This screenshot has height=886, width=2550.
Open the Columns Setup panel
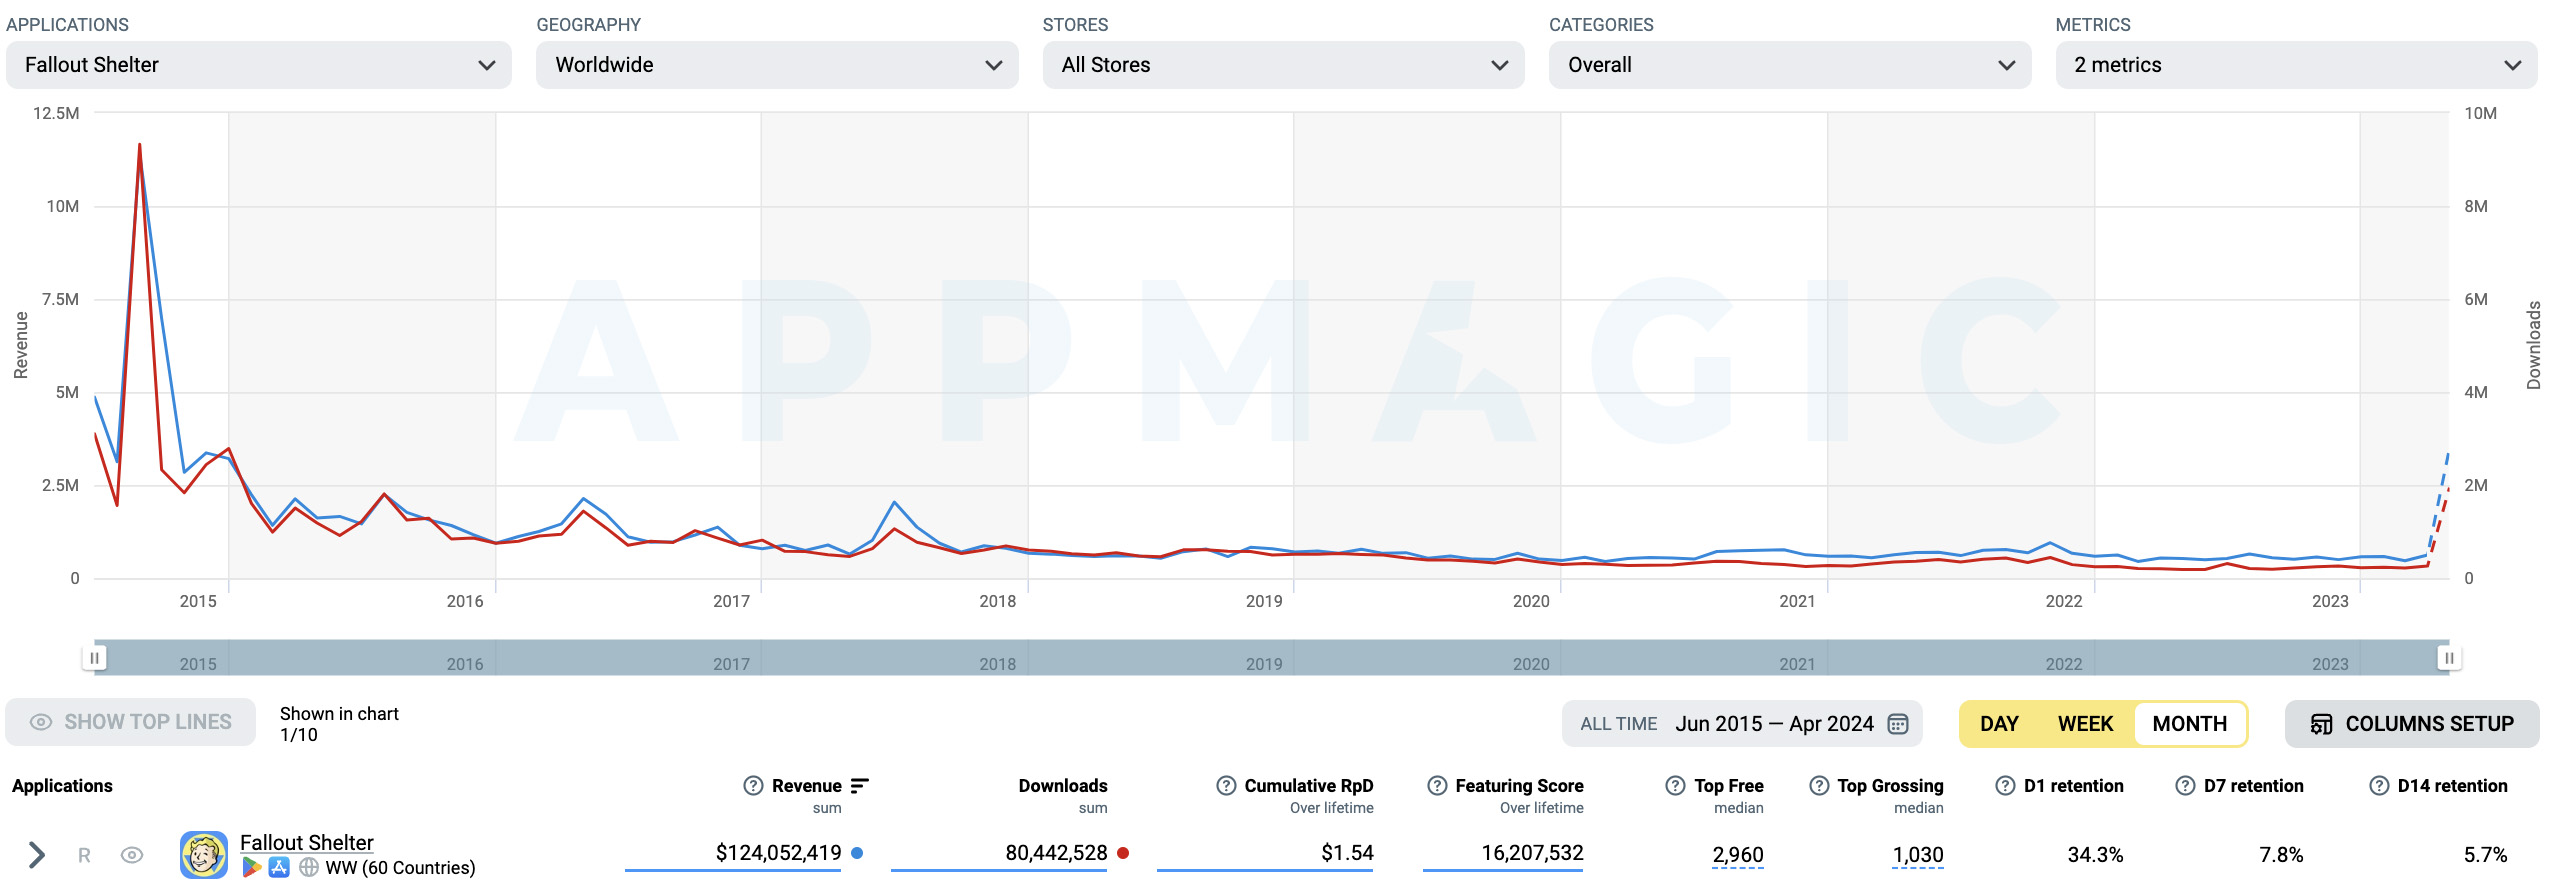pos(2411,724)
